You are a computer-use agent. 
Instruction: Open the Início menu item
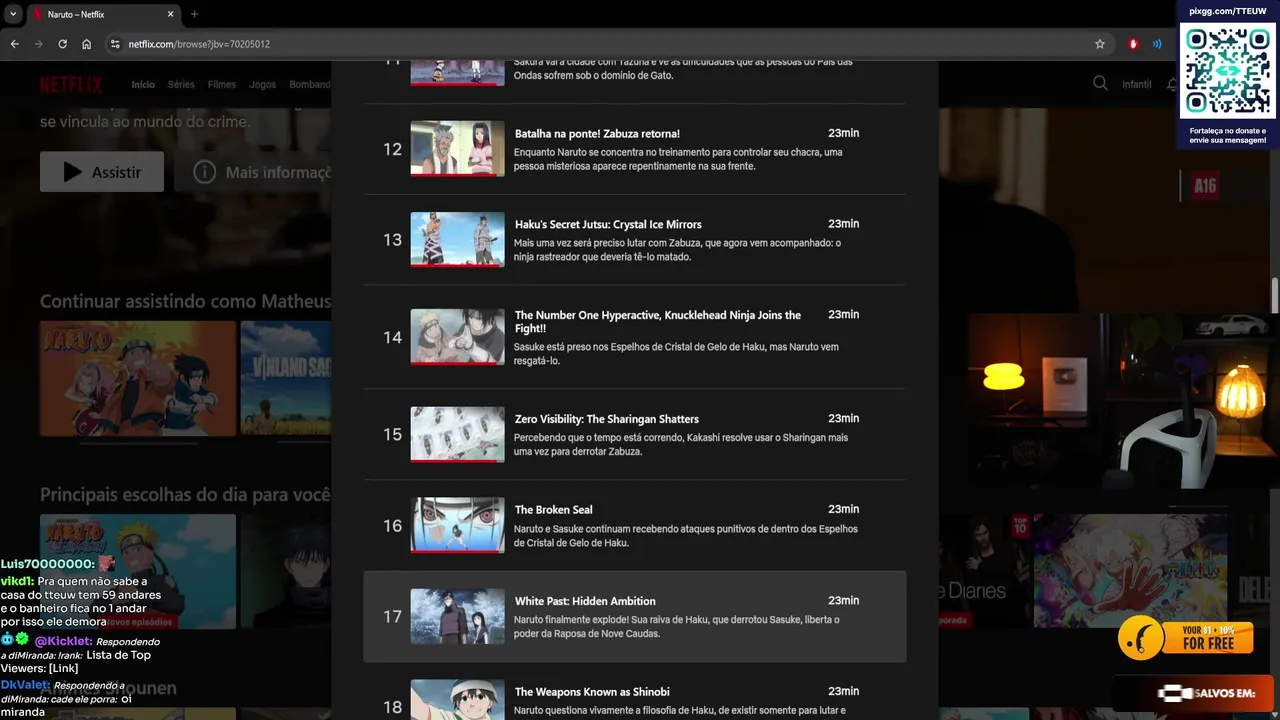coord(143,85)
